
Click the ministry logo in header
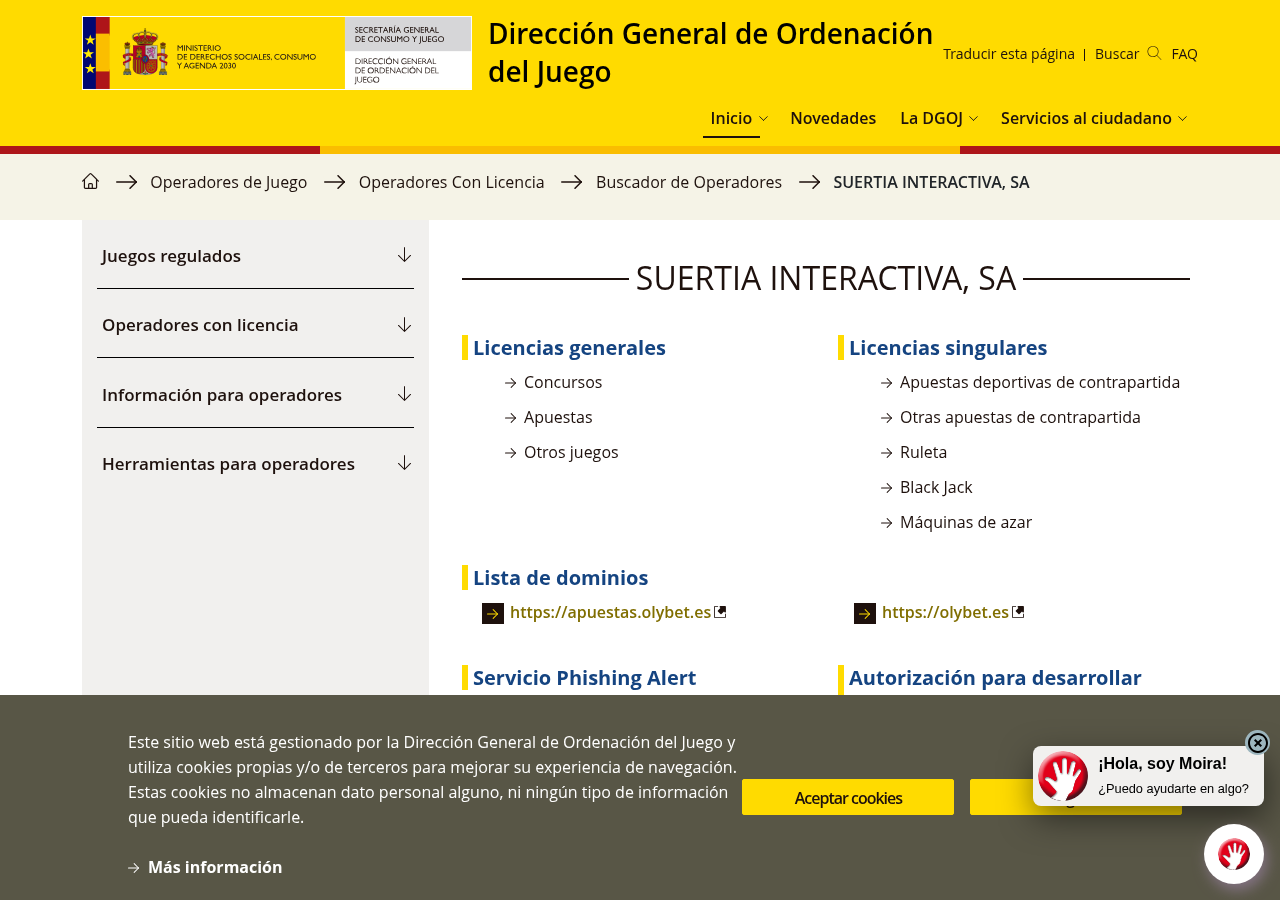pyautogui.click(x=277, y=53)
